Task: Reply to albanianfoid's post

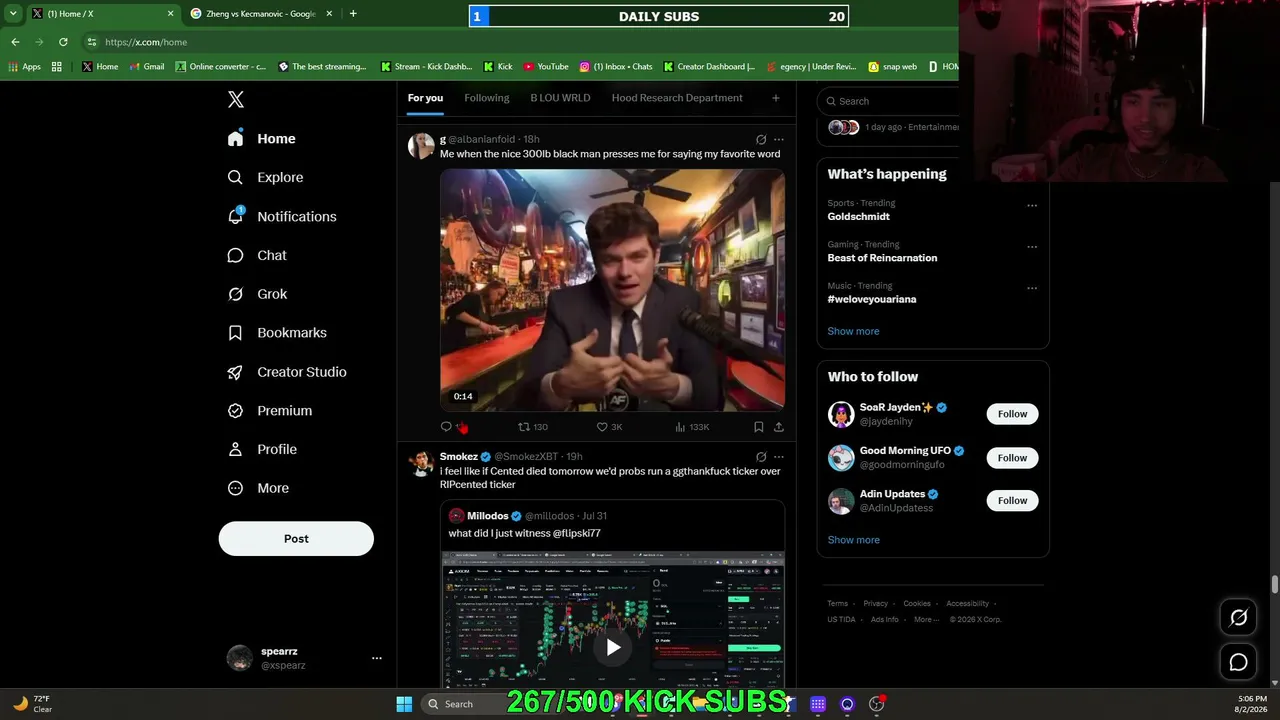Action: tap(446, 427)
